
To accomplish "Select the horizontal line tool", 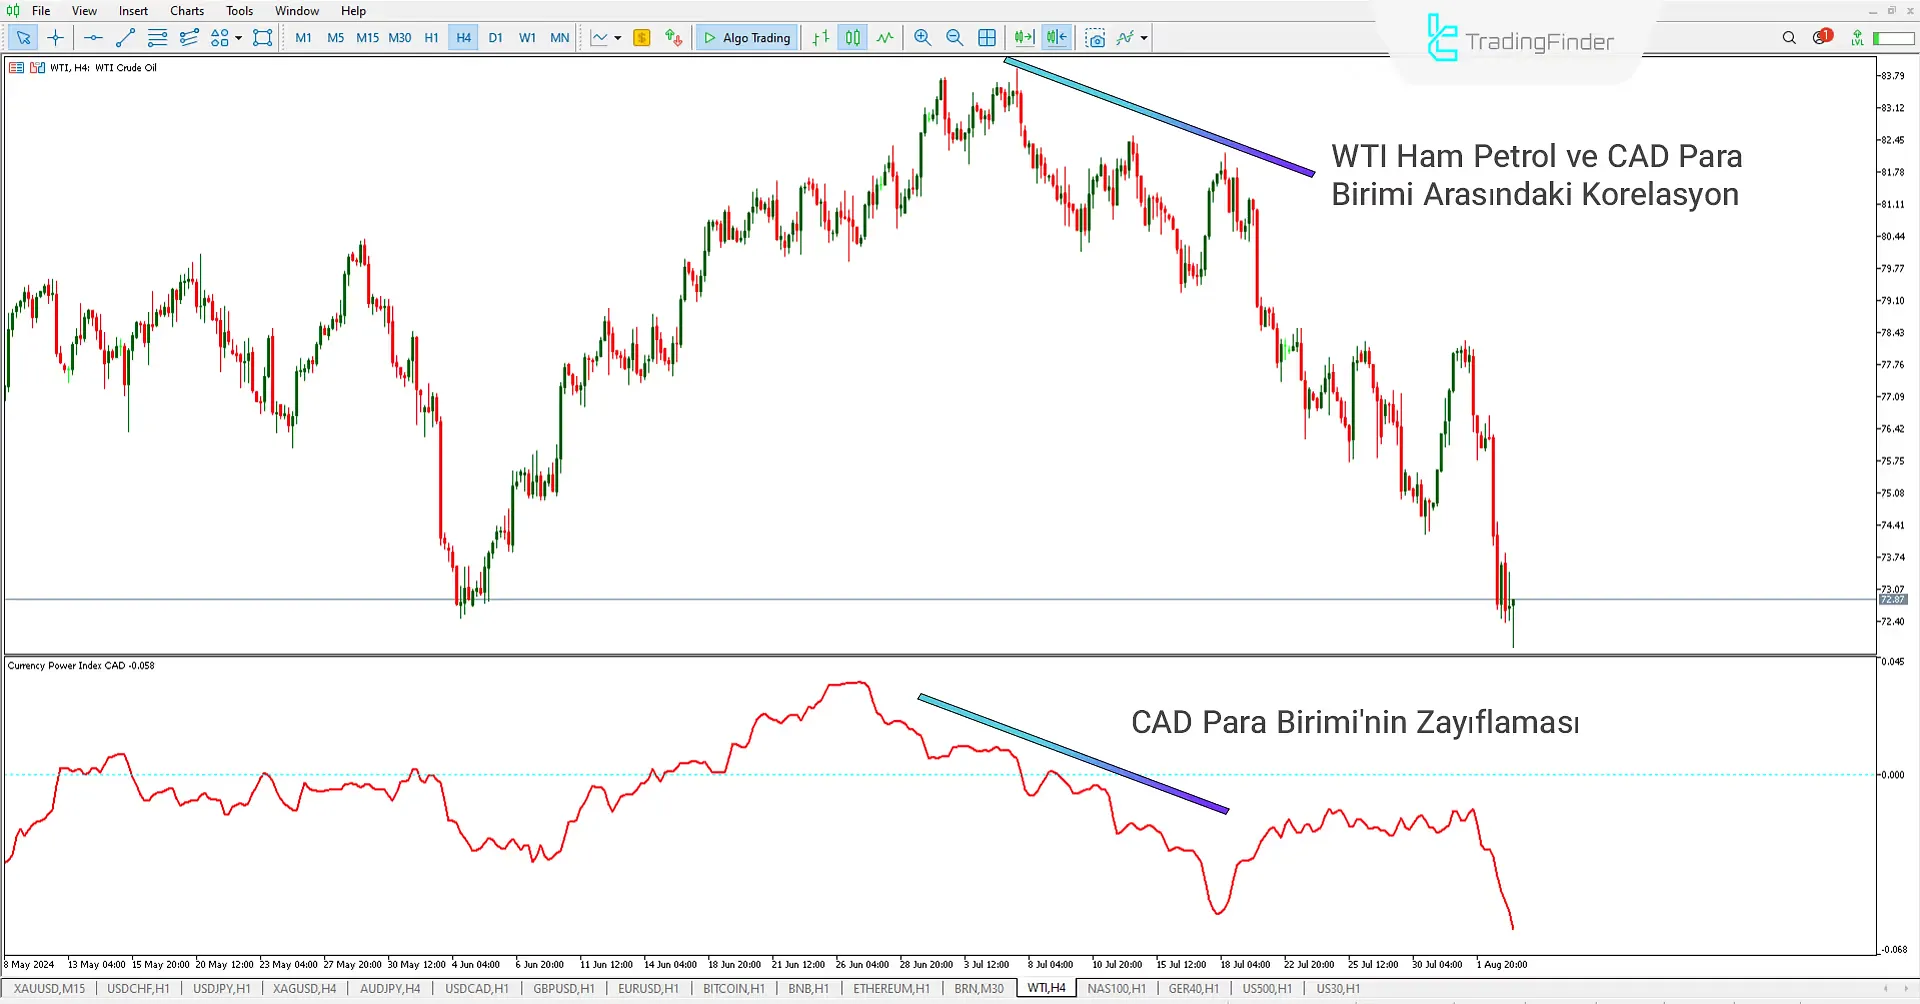I will (93, 38).
